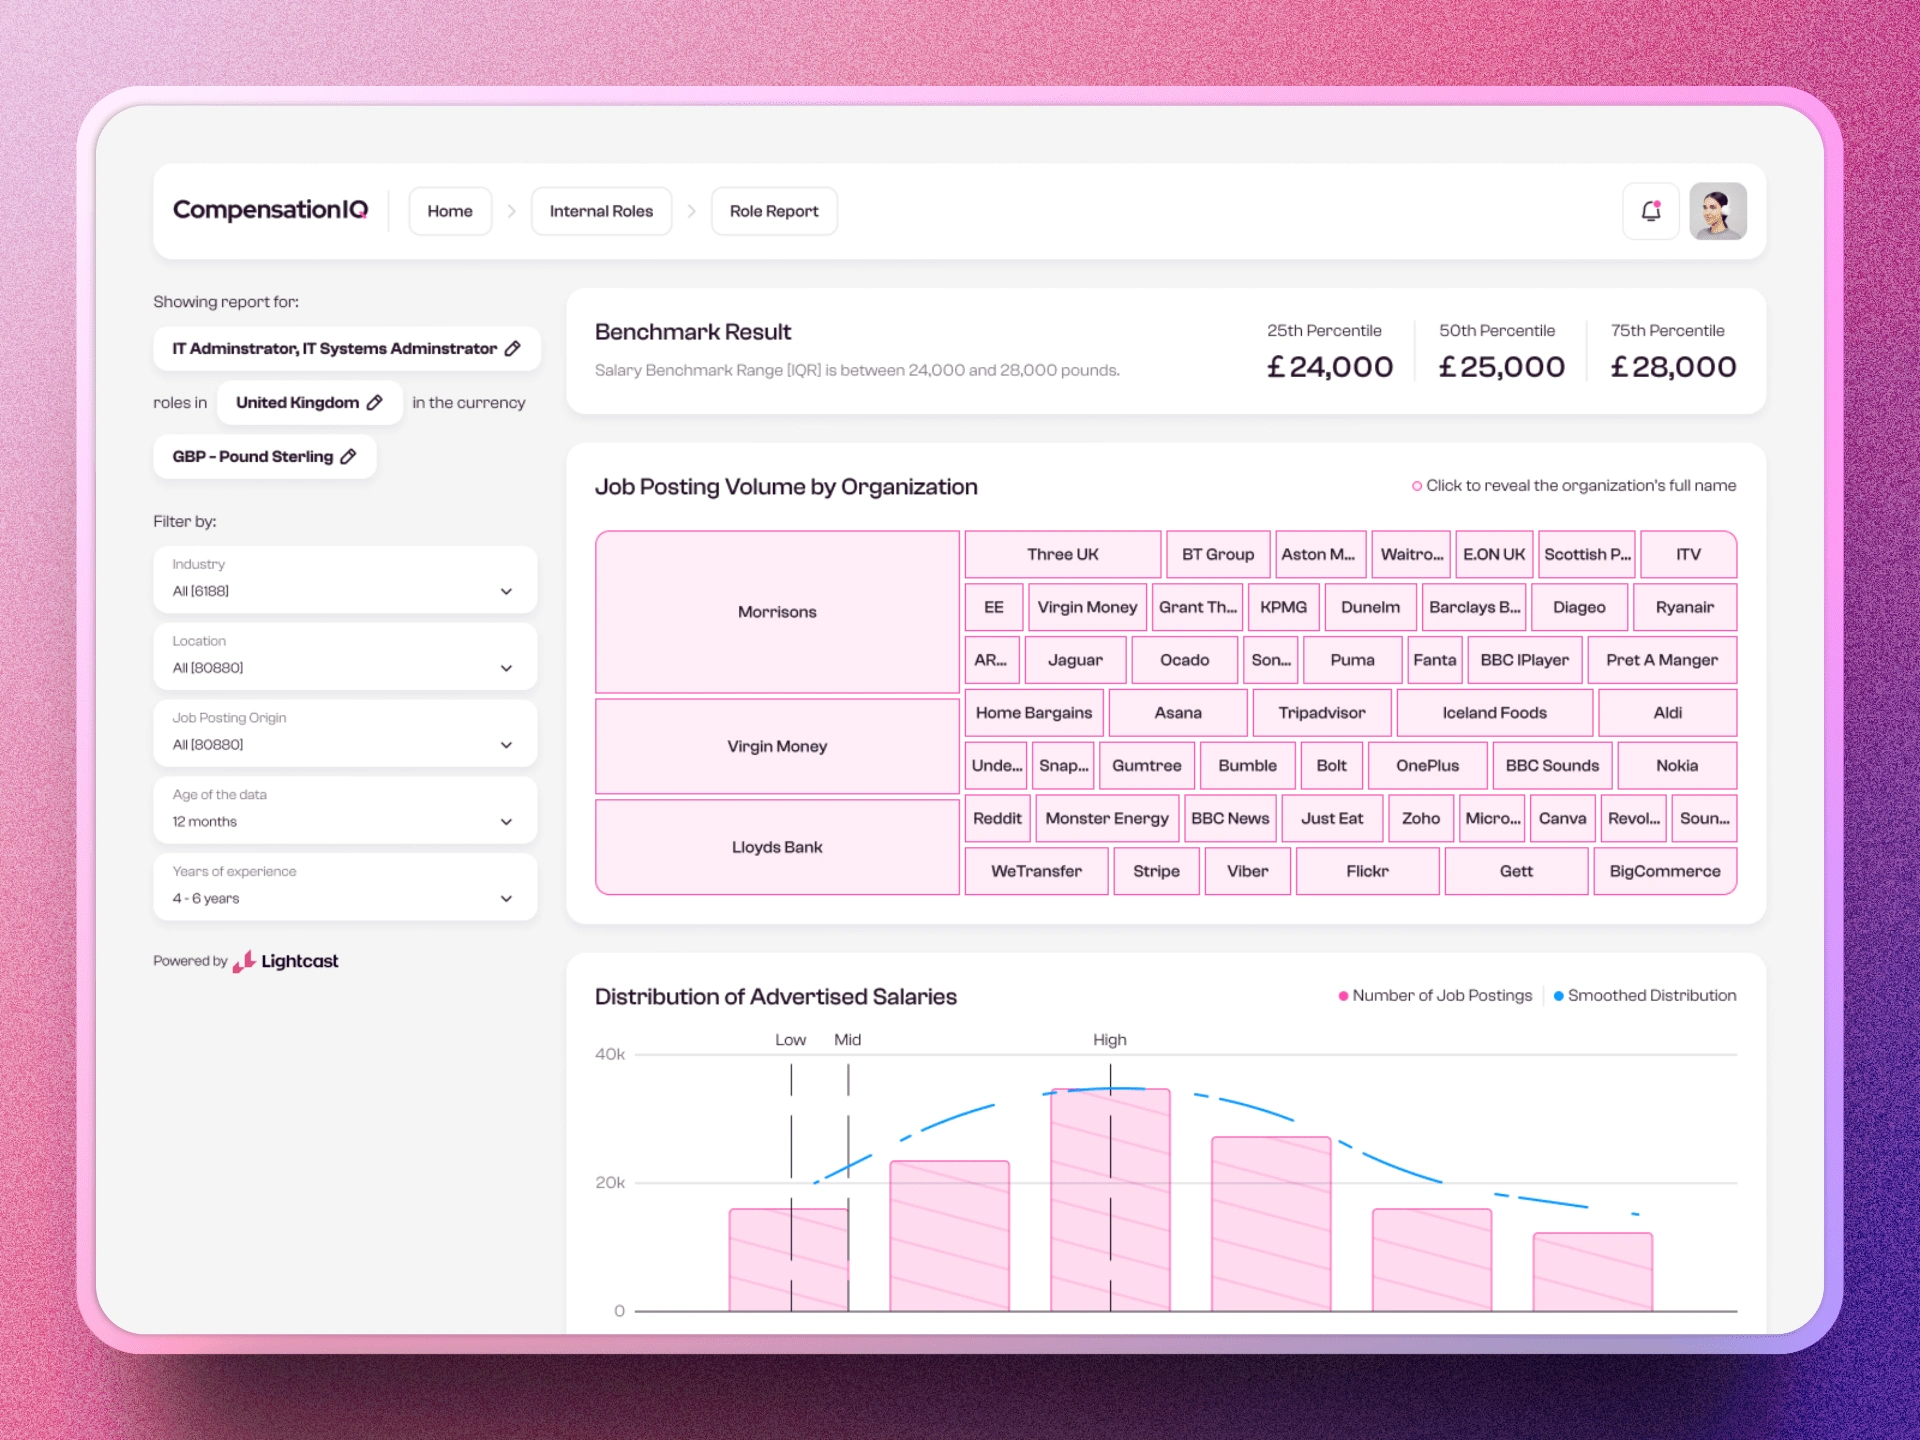This screenshot has height=1440, width=1920.
Task: Click the Aldi tile
Action: (x=1667, y=713)
